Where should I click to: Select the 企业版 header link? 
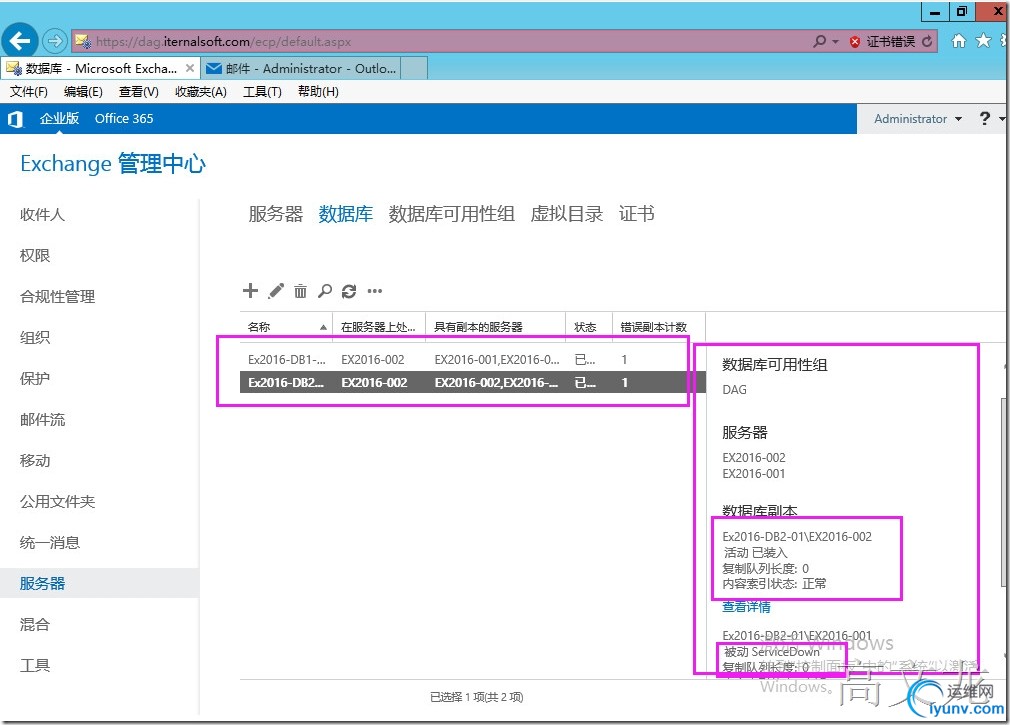tap(59, 118)
